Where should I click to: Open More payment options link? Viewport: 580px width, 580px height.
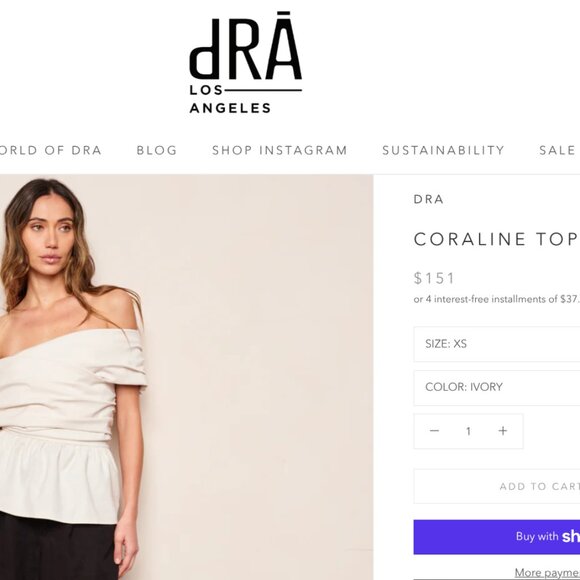547,573
